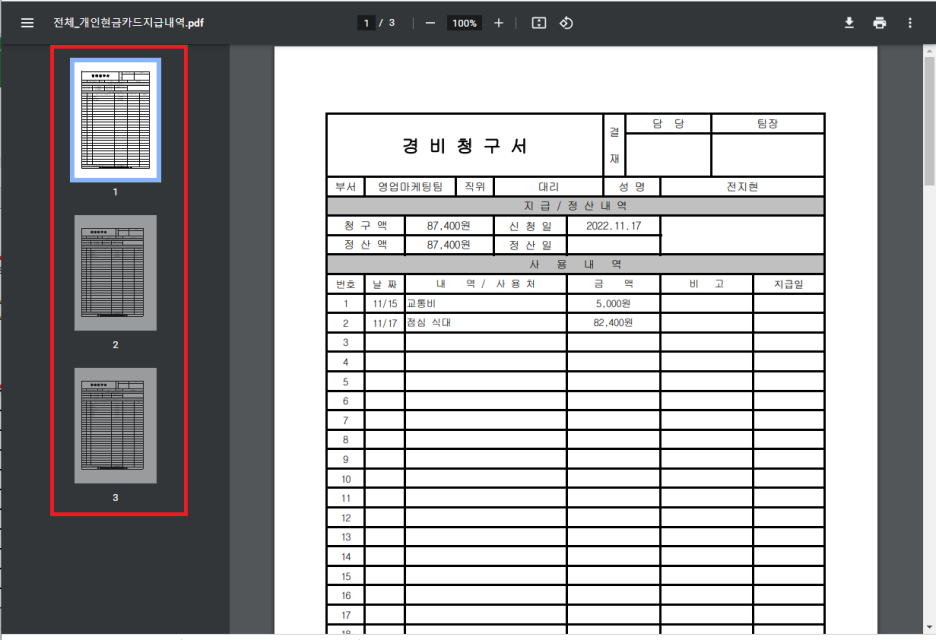This screenshot has height=640, width=936.
Task: Click the scrollbar up arrow
Action: [929, 51]
